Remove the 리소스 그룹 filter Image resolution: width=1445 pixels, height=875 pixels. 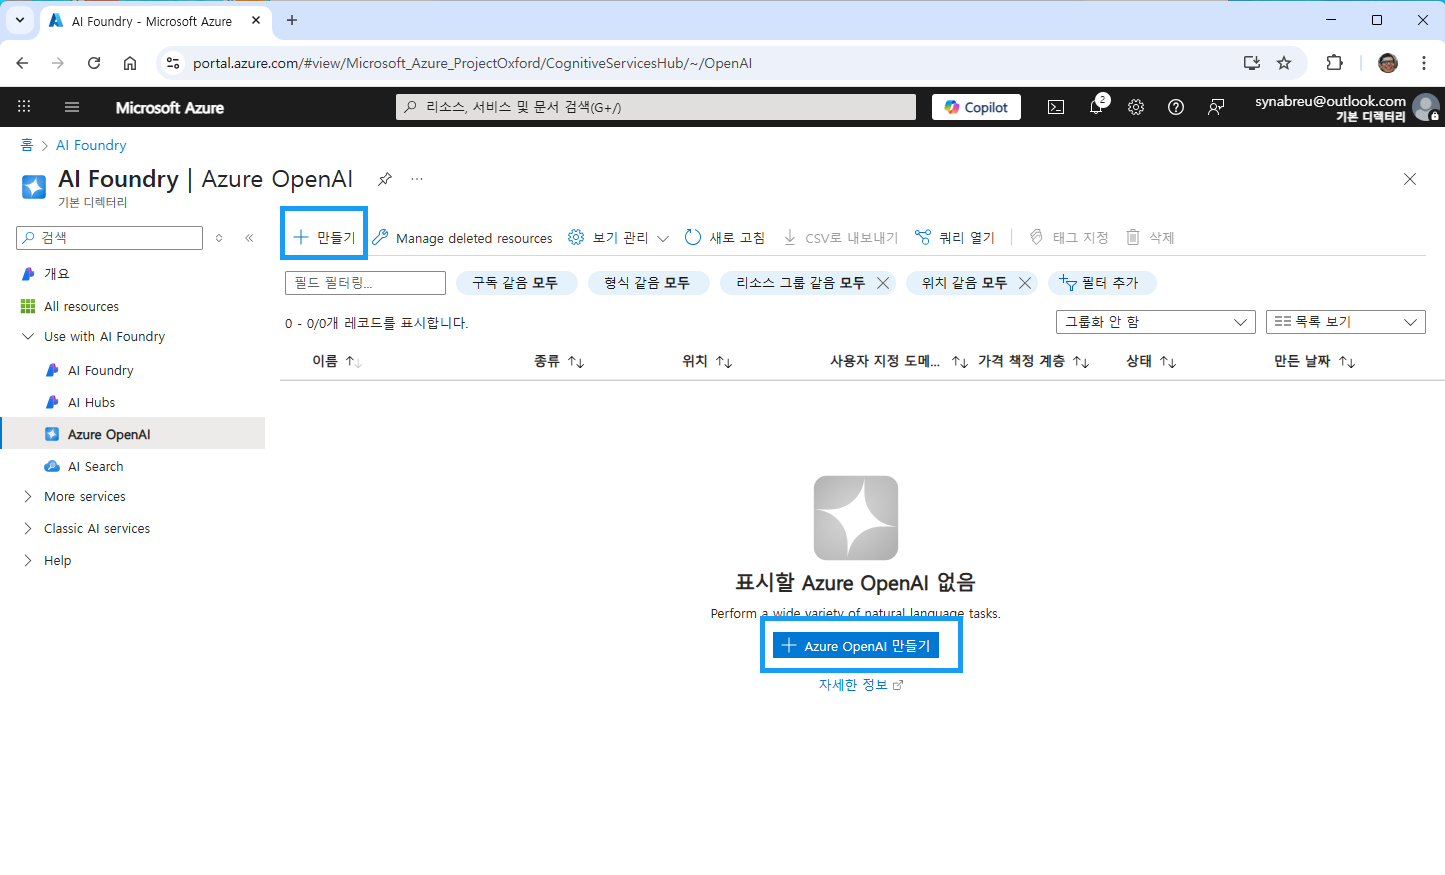(x=883, y=283)
